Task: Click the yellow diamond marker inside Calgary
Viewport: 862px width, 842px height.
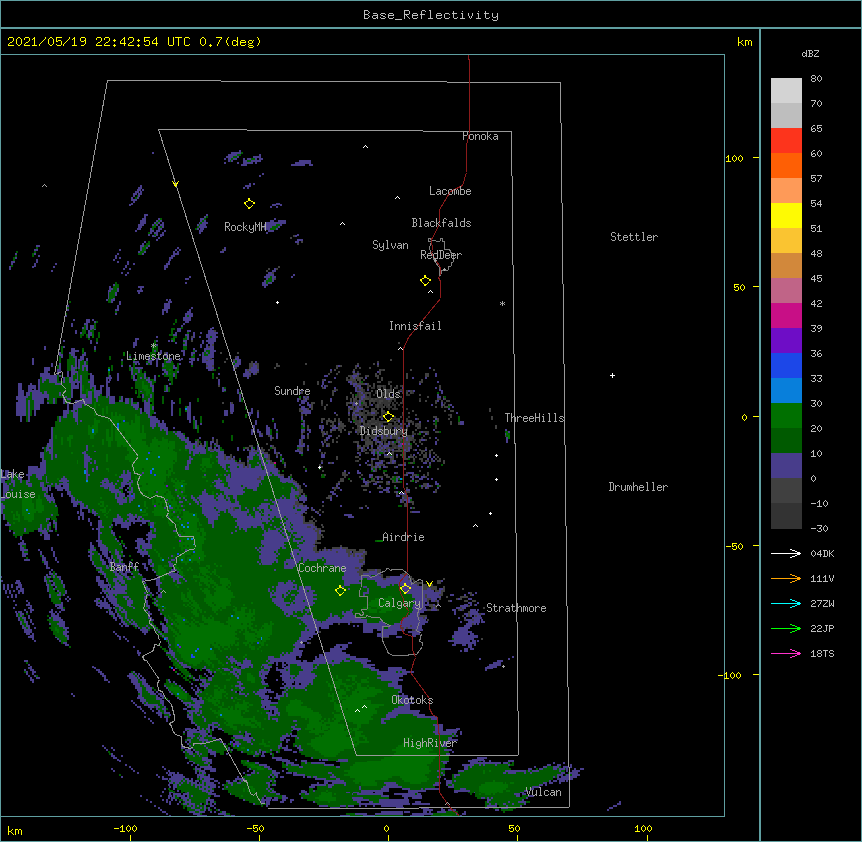Action: [x=405, y=589]
